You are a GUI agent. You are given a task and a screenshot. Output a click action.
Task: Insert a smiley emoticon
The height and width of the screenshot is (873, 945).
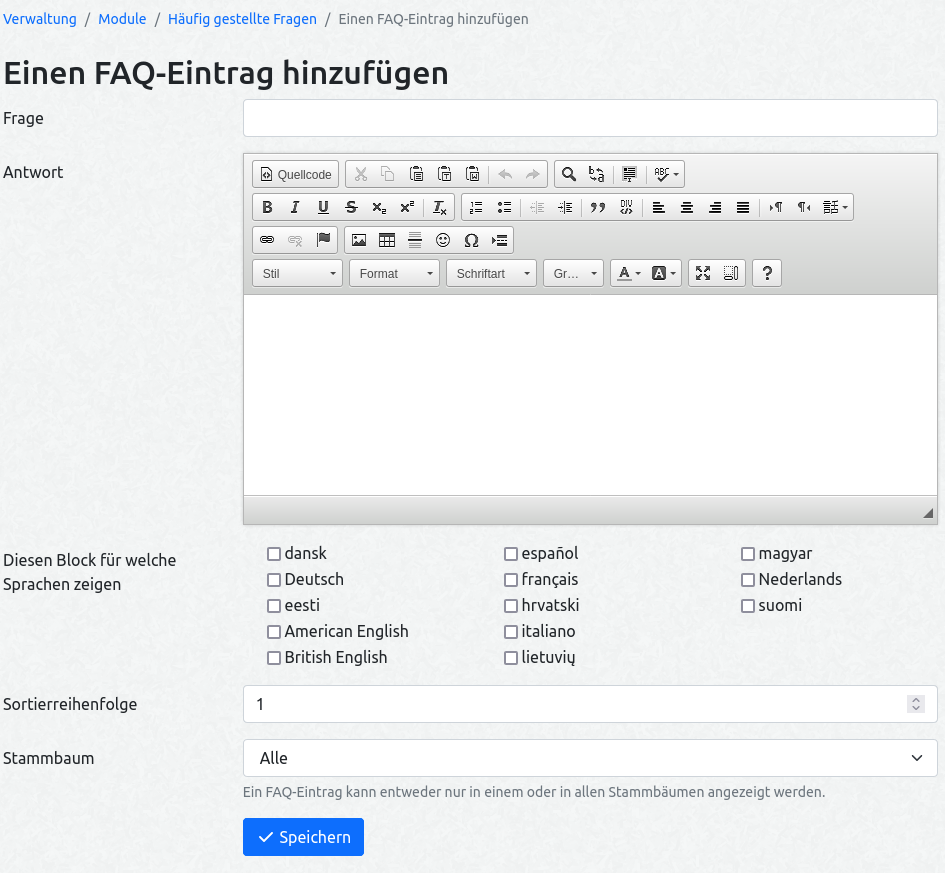coord(443,240)
